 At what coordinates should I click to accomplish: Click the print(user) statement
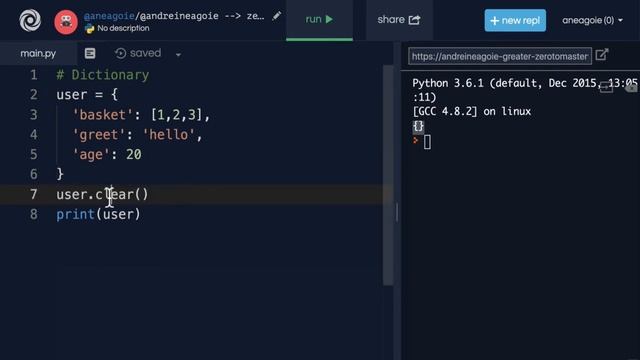(98, 214)
